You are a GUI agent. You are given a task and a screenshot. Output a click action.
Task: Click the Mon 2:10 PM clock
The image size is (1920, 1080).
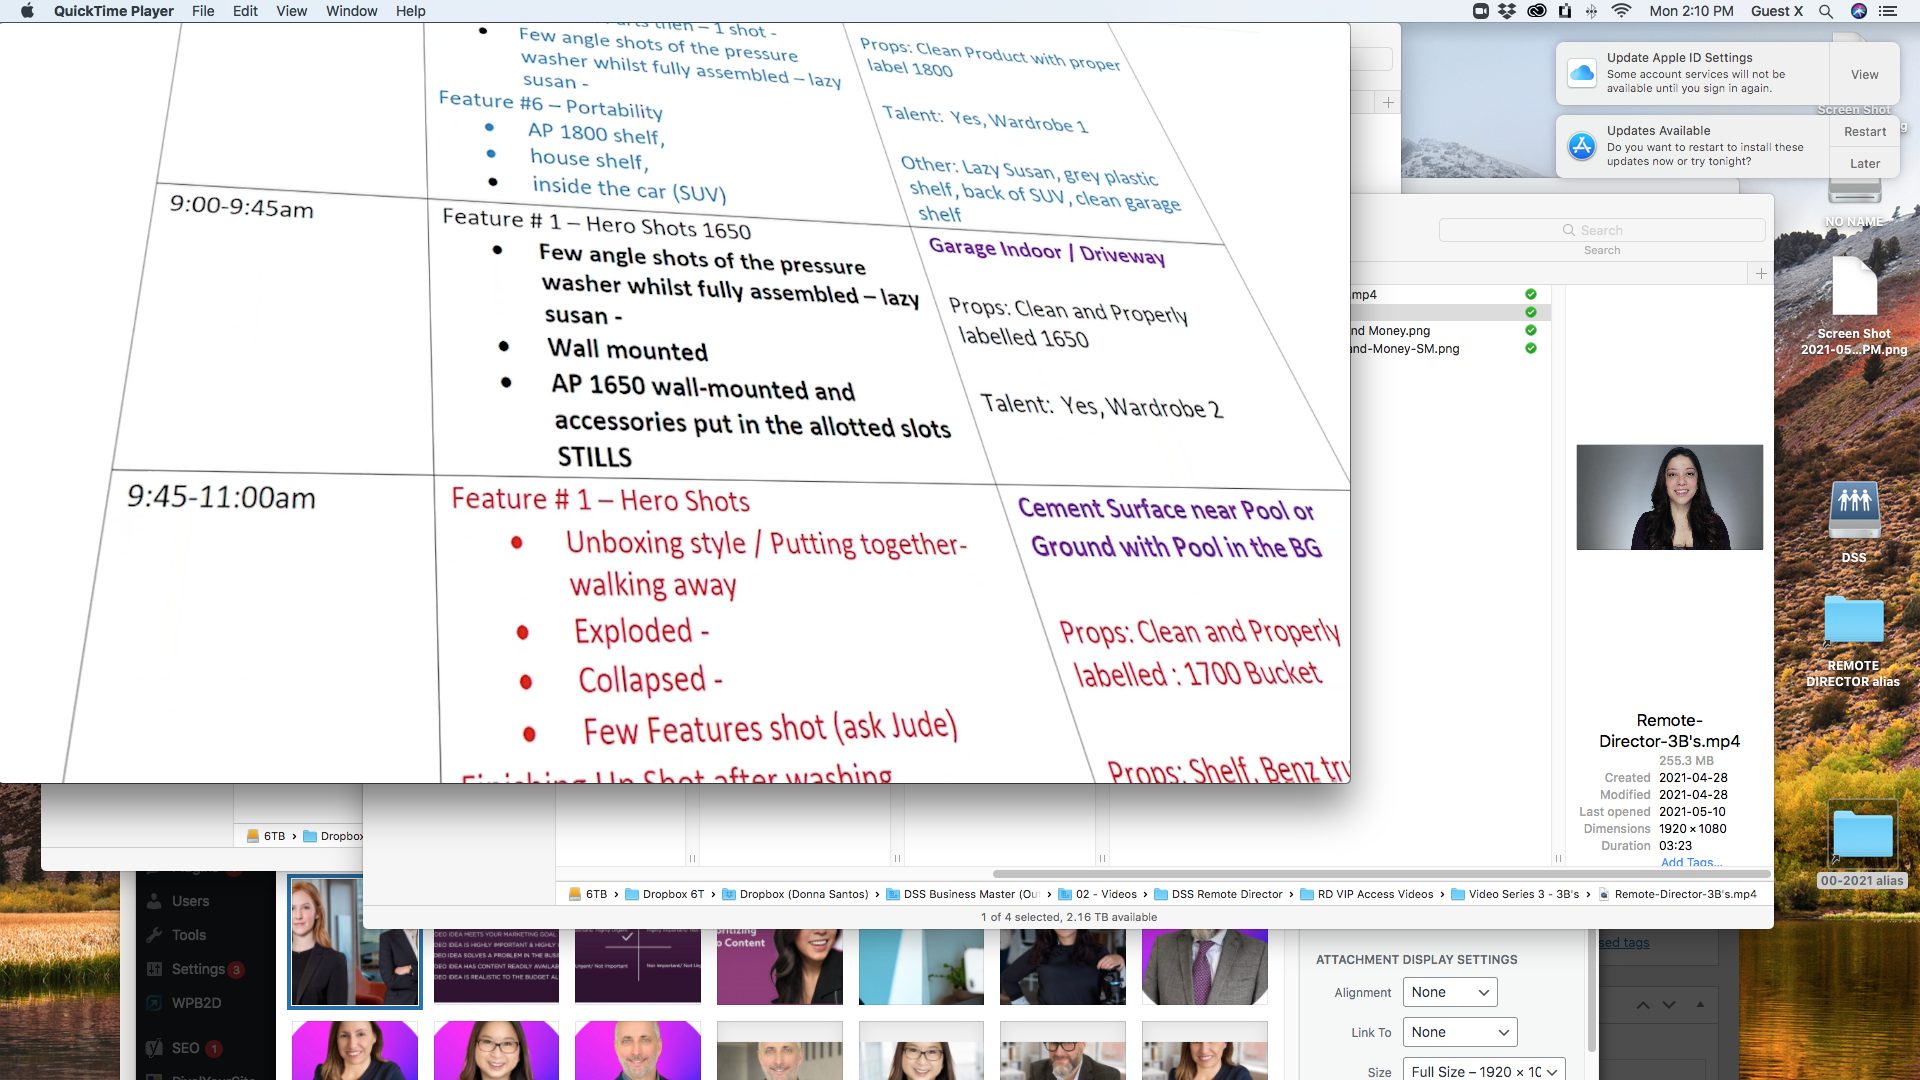click(x=1691, y=11)
